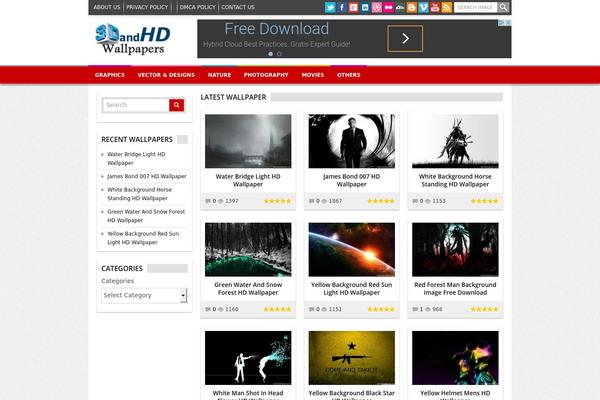Open the Vimeo social icon
The width and height of the screenshot is (600, 400).
[423, 7]
